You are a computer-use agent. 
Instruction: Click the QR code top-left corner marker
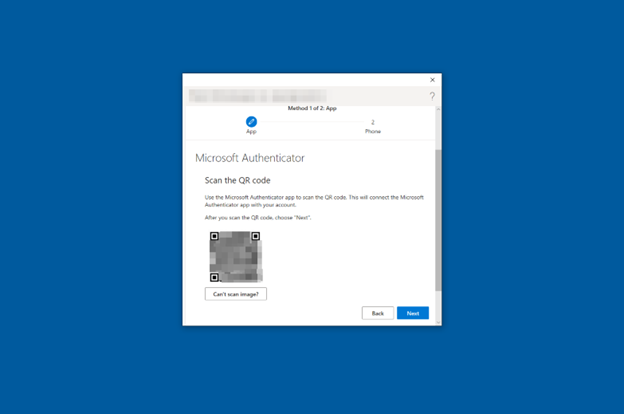[x=215, y=237]
